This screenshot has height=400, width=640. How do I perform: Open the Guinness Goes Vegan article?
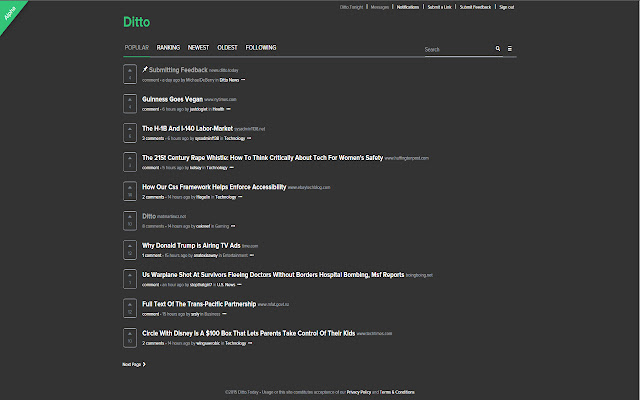[x=172, y=99]
